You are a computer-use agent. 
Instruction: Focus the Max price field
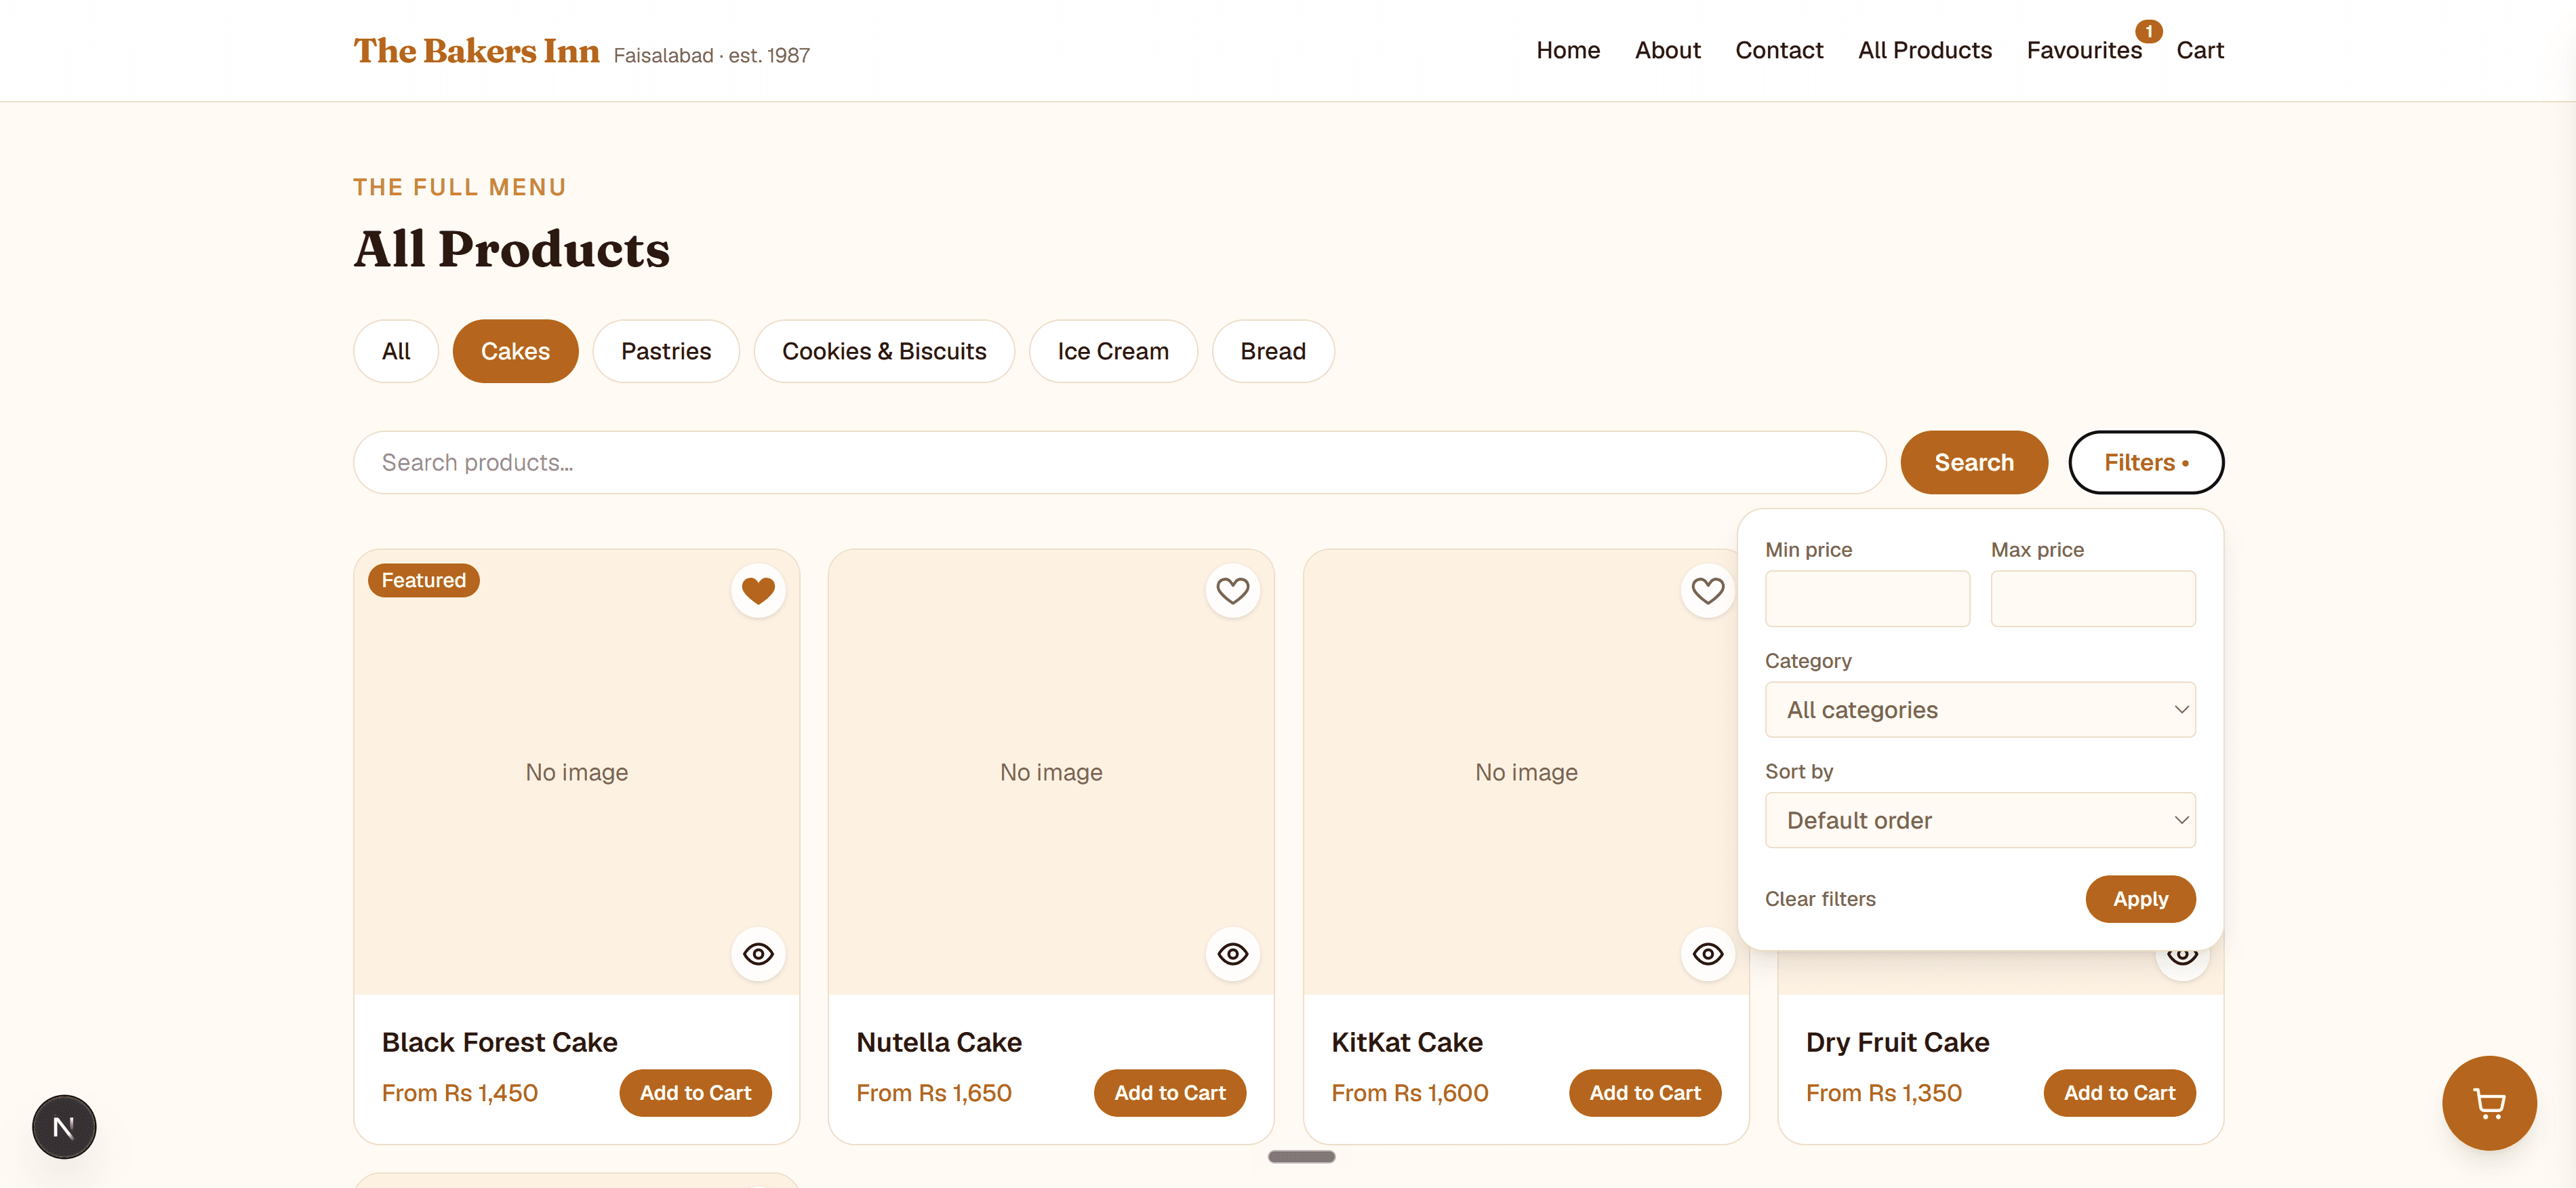click(2093, 599)
